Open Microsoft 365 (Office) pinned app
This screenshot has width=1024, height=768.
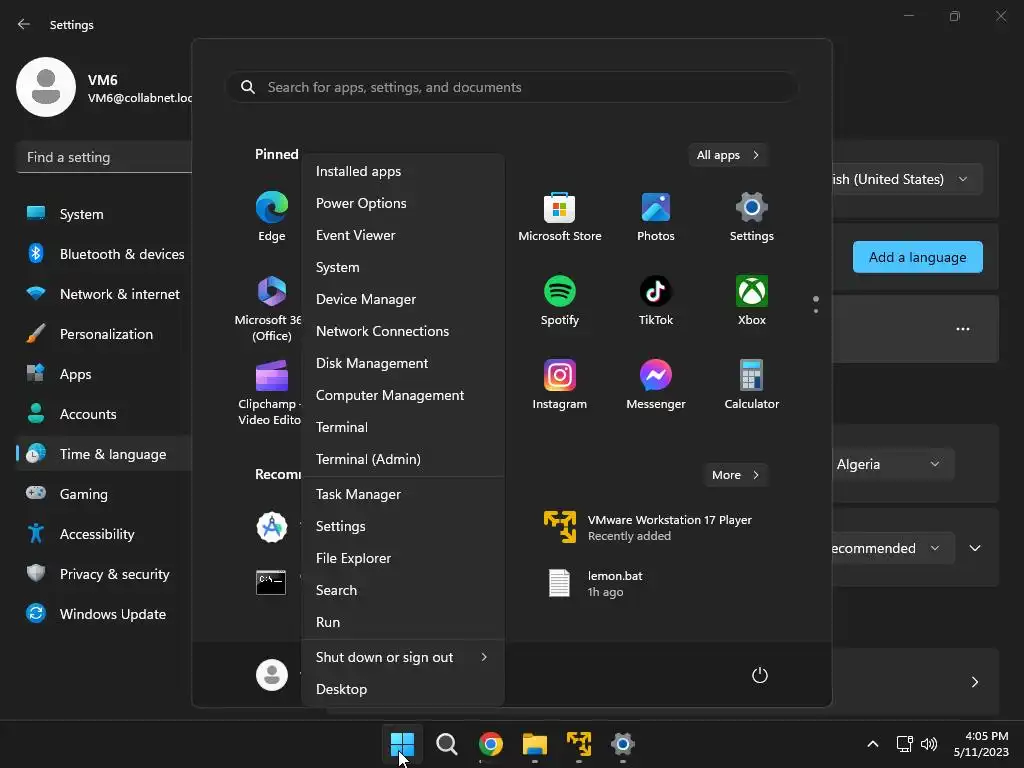coord(269,308)
